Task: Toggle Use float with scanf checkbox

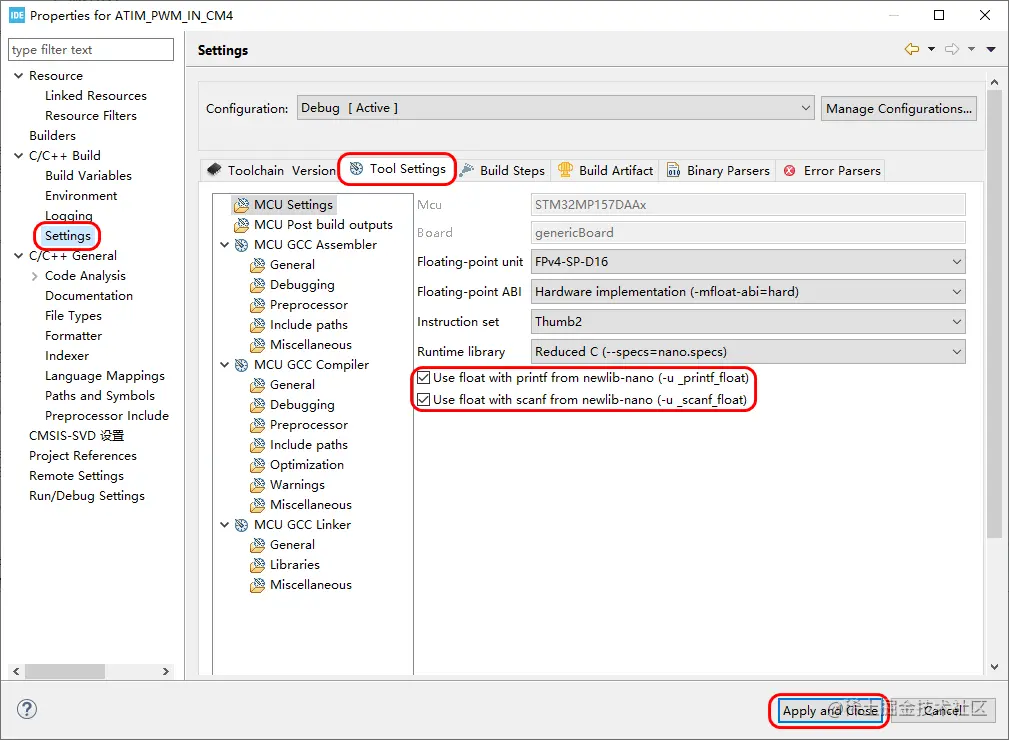Action: pyautogui.click(x=423, y=400)
